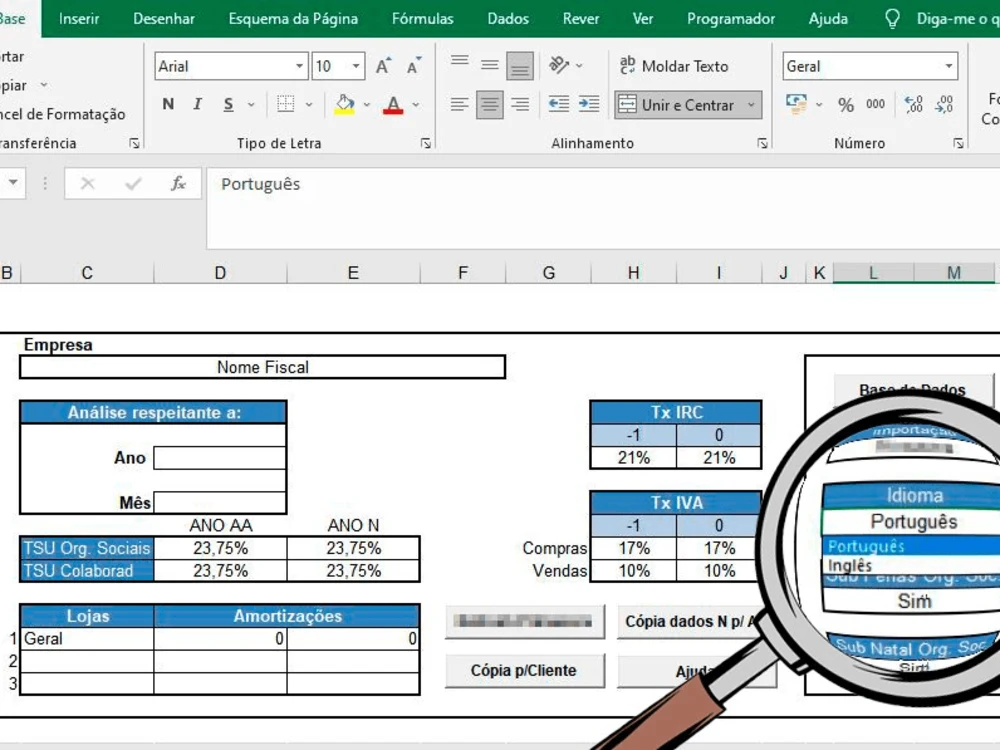Open the Desenhar tab
This screenshot has height=750, width=1000.
point(164,18)
